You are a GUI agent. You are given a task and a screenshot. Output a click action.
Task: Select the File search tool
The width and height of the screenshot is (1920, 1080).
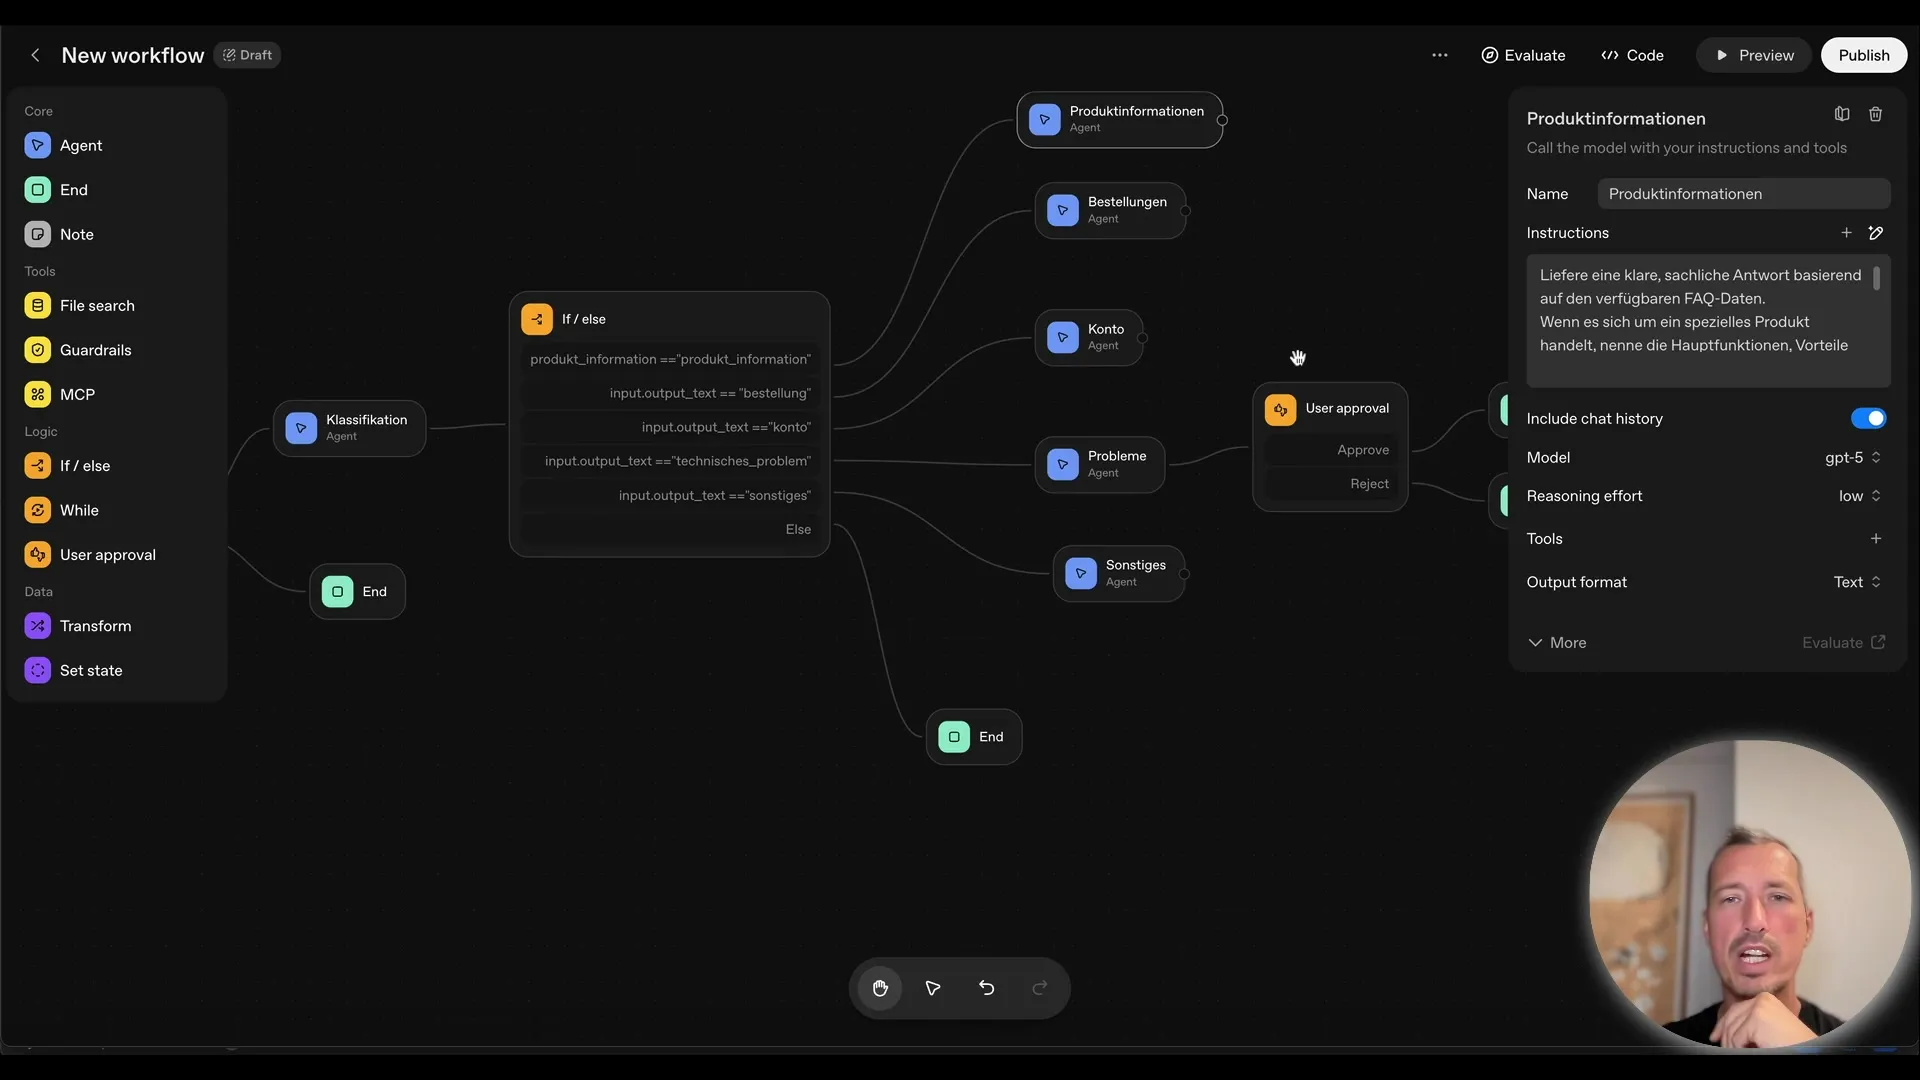pos(98,305)
